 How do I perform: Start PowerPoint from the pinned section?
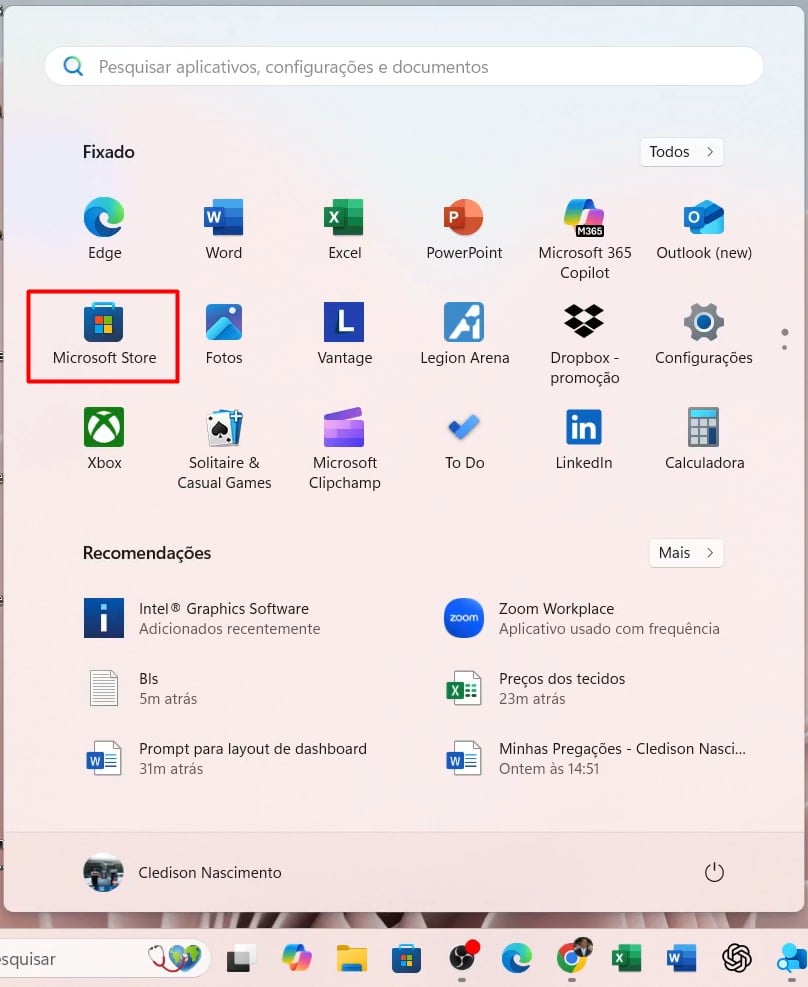[464, 229]
